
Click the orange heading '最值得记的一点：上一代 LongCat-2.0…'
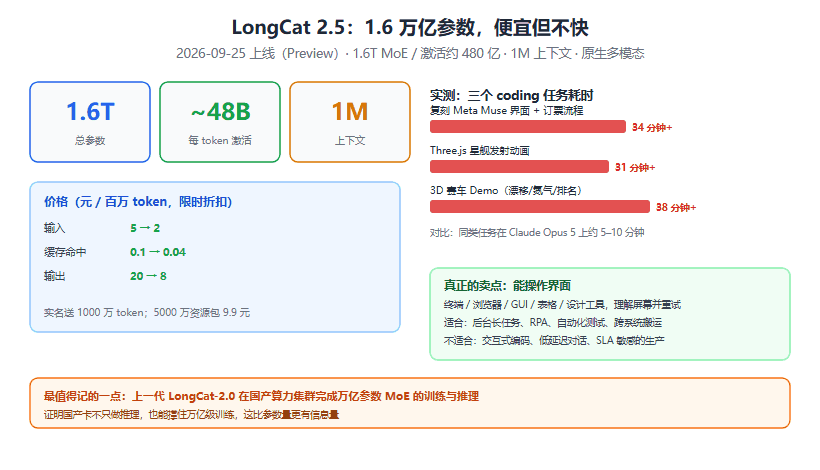(261, 396)
